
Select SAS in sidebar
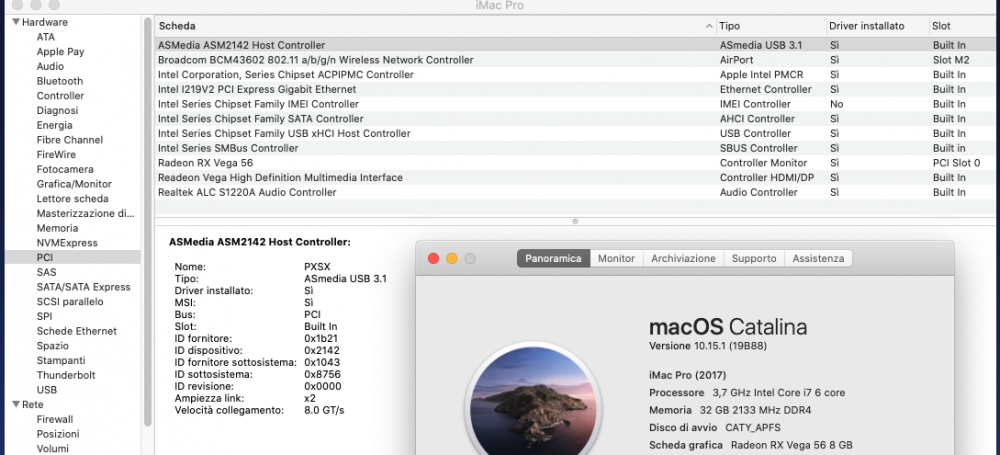tap(46, 272)
